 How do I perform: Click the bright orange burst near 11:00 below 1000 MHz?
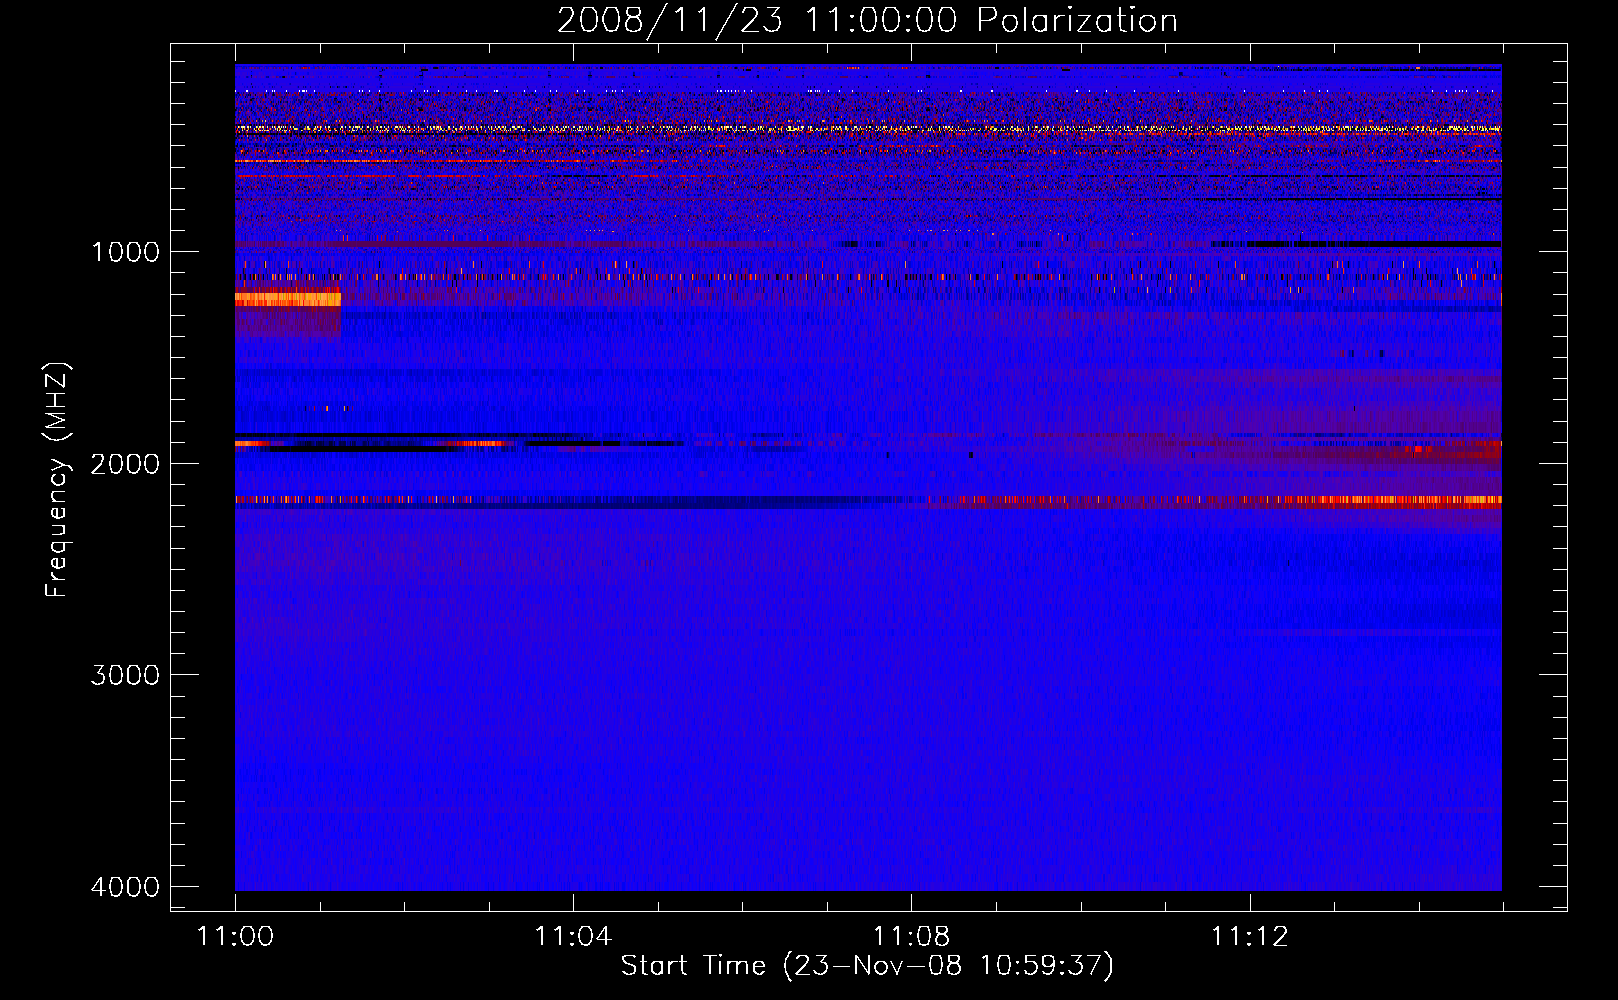point(288,298)
